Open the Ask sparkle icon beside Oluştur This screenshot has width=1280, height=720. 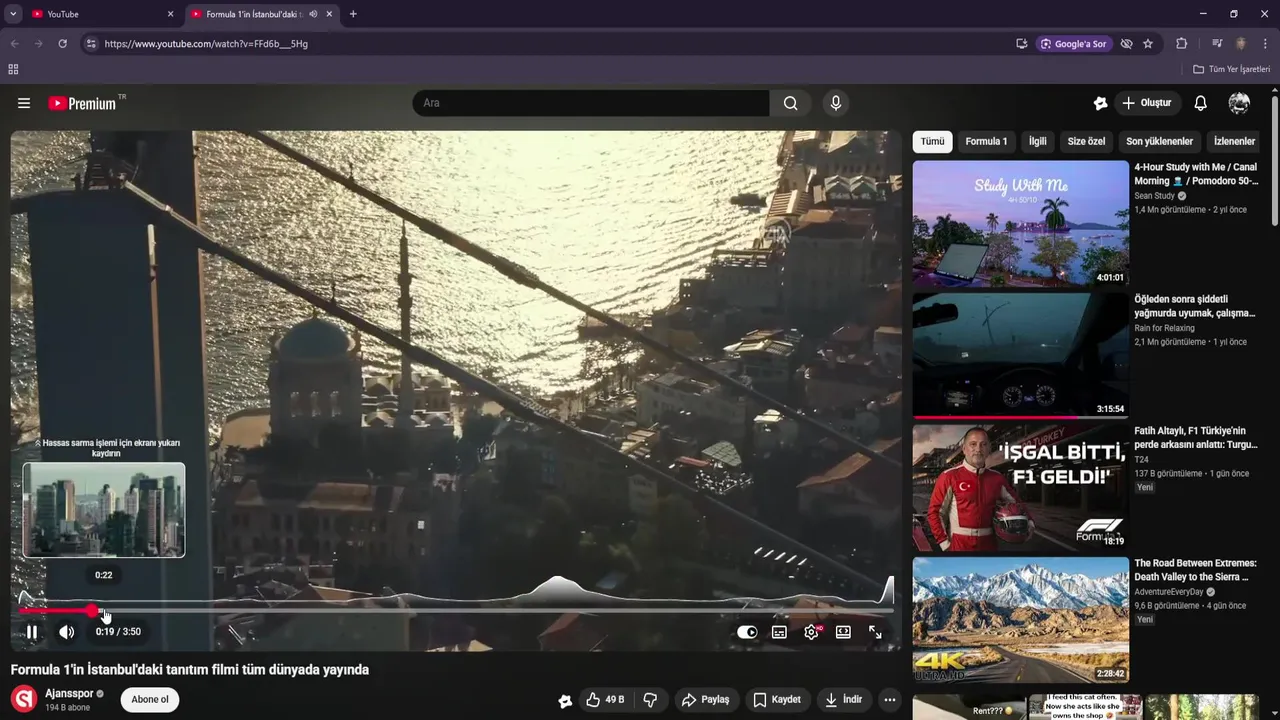pyautogui.click(x=1100, y=103)
